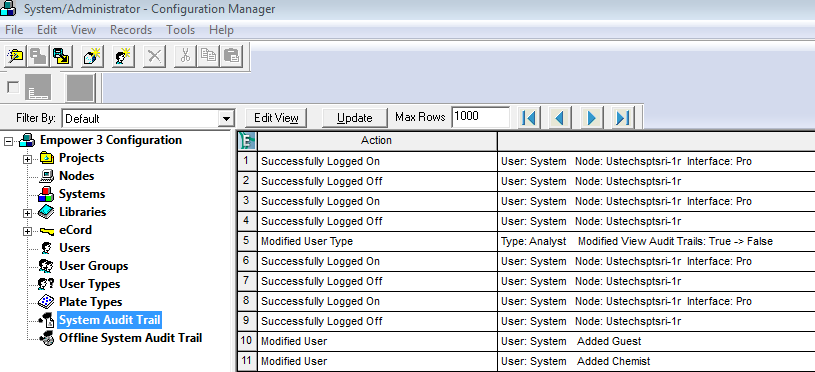Viewport: 815px width, 372px height.
Task: Select the Systems tree item
Action: (x=82, y=194)
